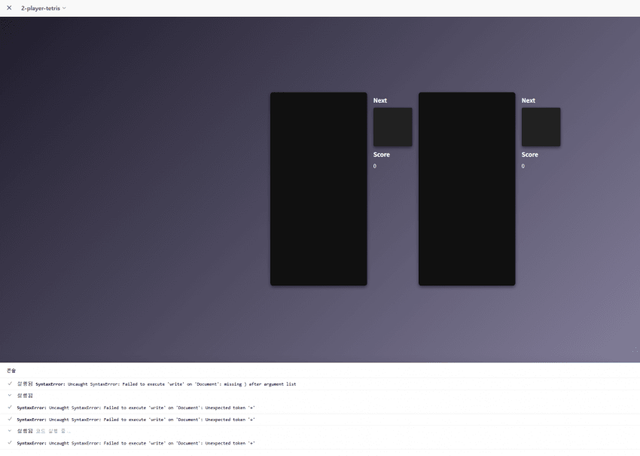This screenshot has height=456, width=640.
Task: Collapse the fifth console entry's chevron
Action: (9, 431)
